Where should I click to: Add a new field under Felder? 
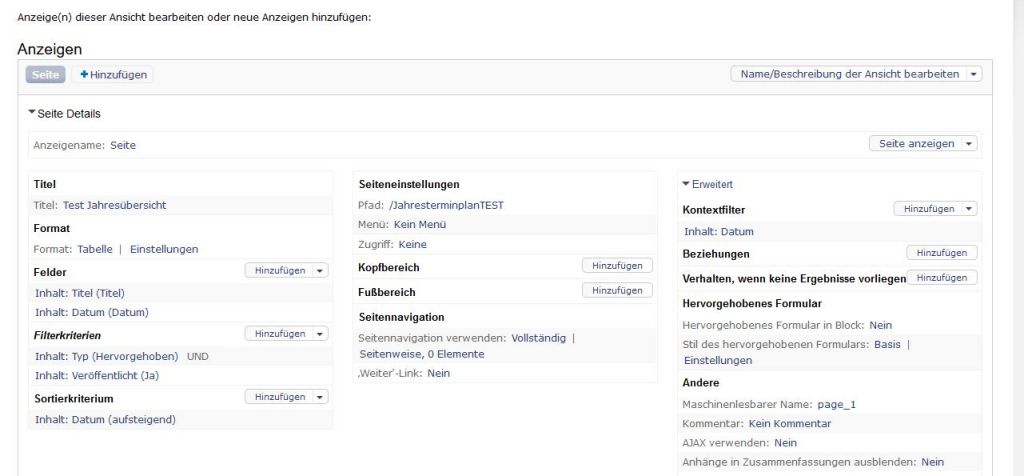(x=279, y=271)
